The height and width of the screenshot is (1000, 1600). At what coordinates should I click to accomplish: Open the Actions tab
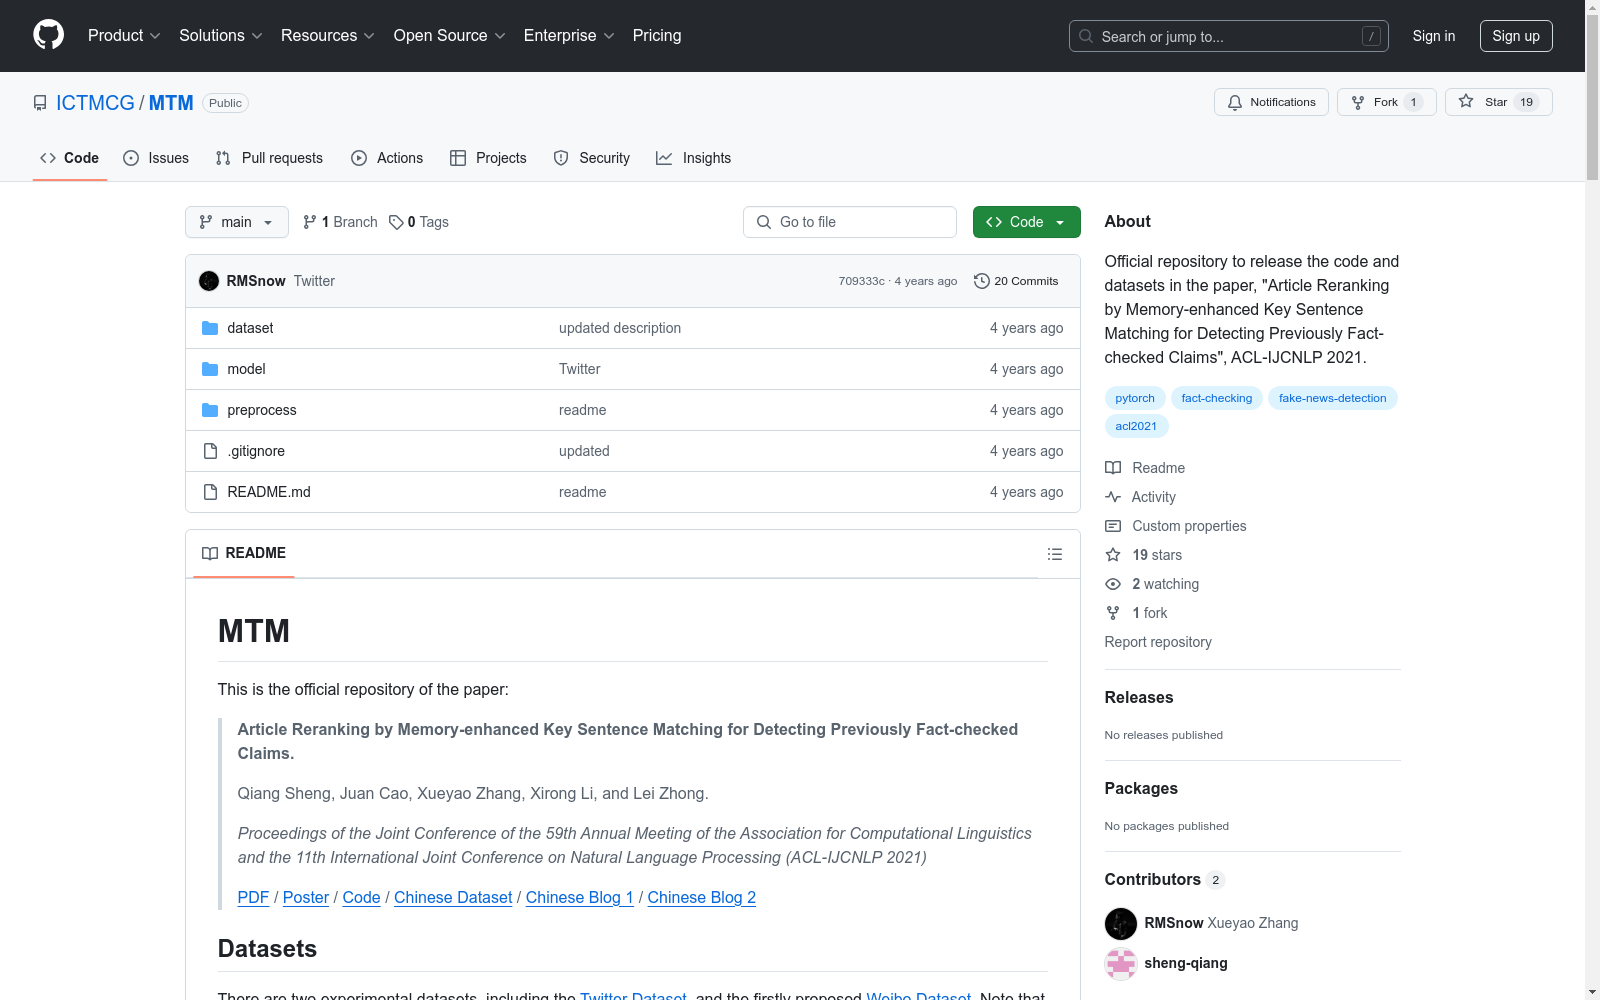(387, 158)
